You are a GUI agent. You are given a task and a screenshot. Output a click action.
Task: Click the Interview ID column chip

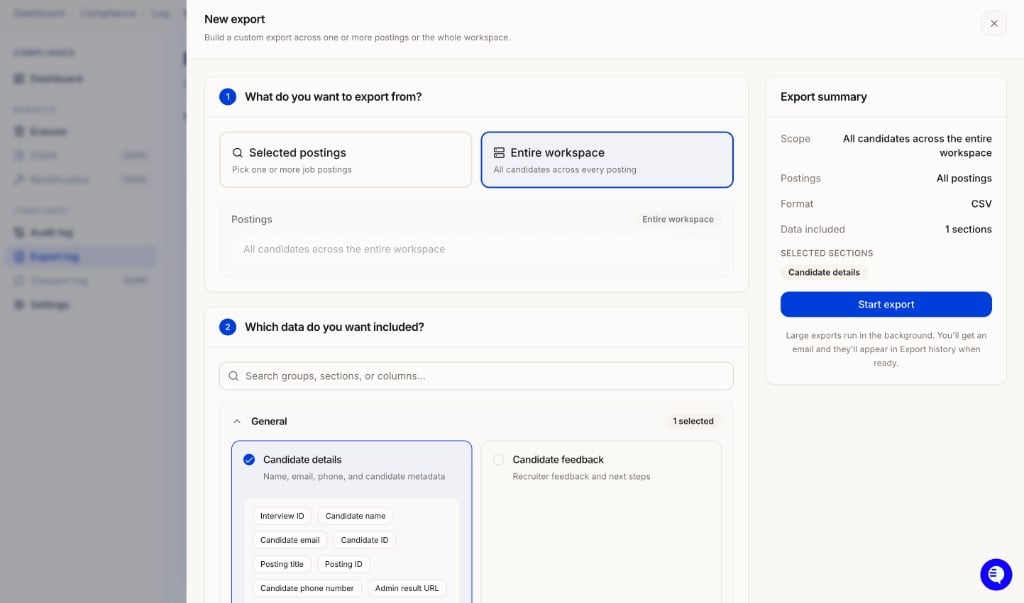tap(282, 516)
